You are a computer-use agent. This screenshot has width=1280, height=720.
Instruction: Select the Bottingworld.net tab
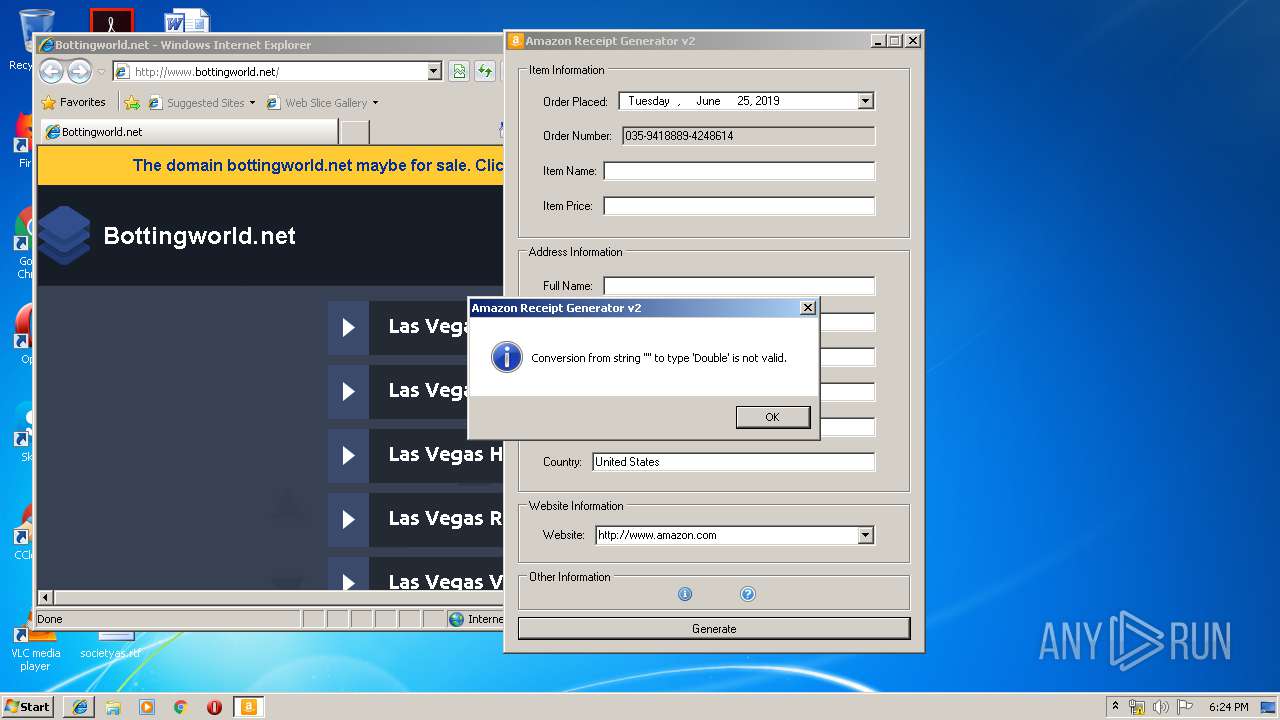pos(188,132)
